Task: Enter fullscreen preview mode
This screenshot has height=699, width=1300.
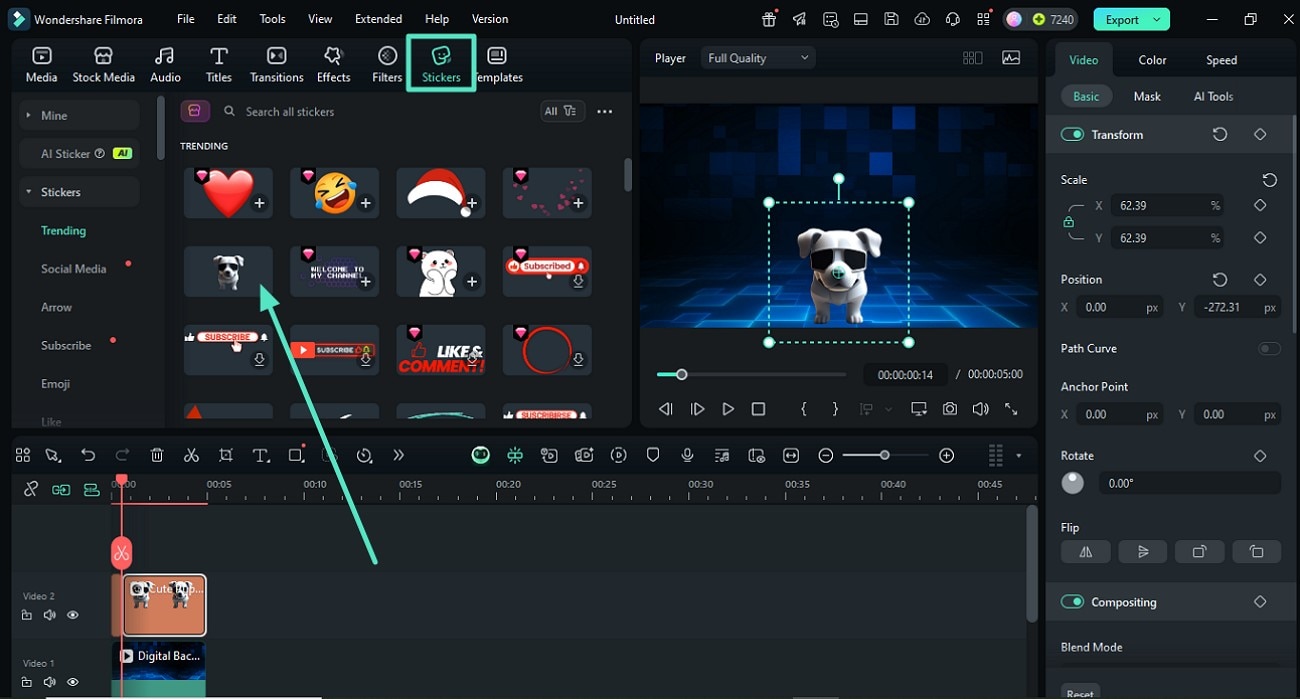Action: tap(1011, 409)
